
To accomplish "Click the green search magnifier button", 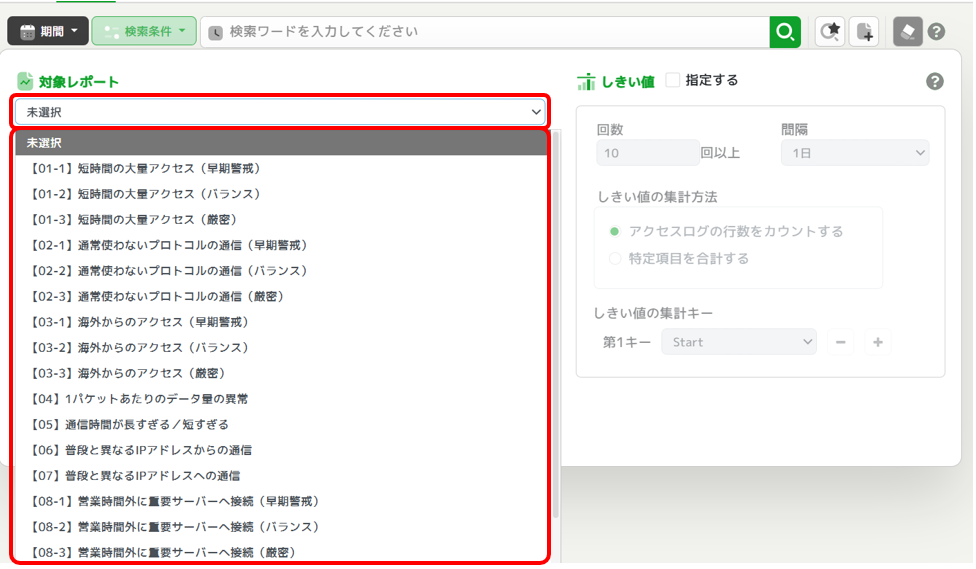I will (785, 32).
